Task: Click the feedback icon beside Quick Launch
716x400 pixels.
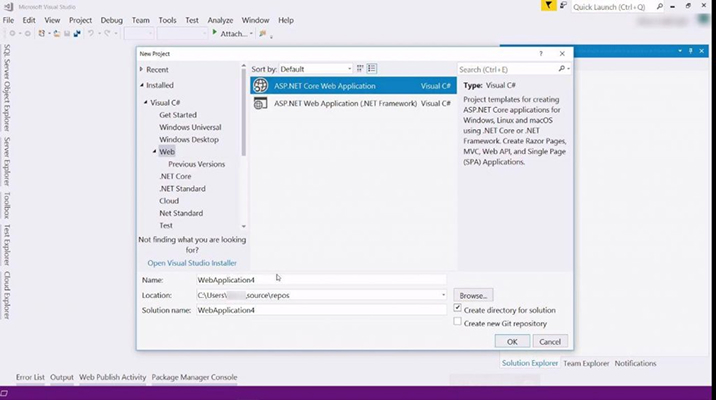Action: (563, 6)
